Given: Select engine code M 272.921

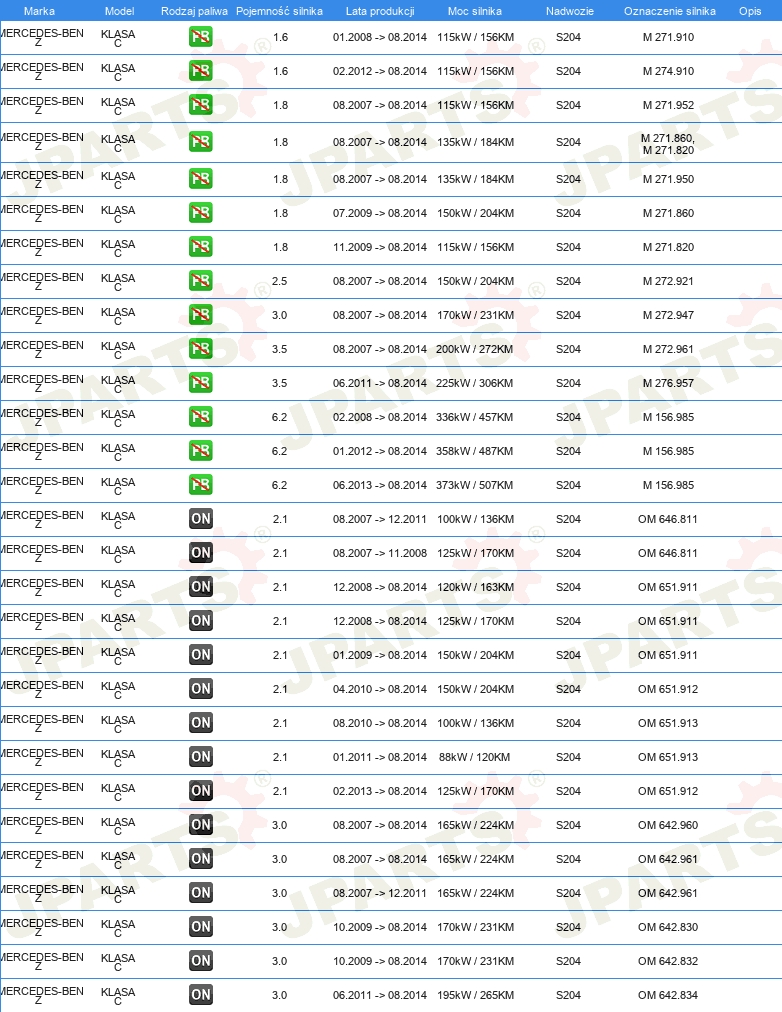Looking at the screenshot, I should (668, 281).
